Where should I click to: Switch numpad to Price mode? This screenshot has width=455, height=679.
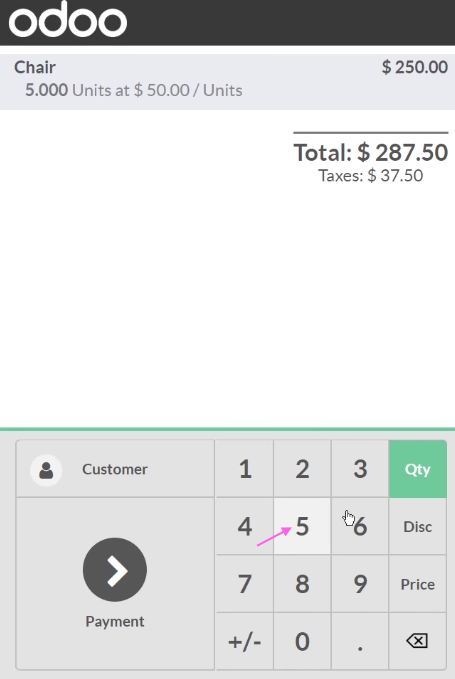click(418, 584)
